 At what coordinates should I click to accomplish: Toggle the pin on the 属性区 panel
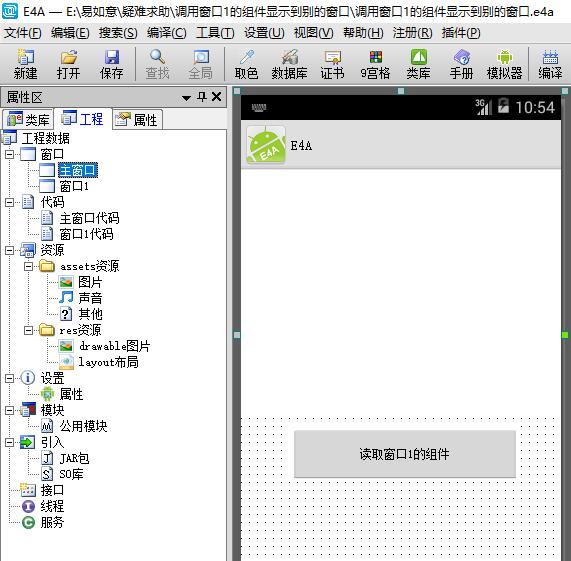(x=202, y=97)
